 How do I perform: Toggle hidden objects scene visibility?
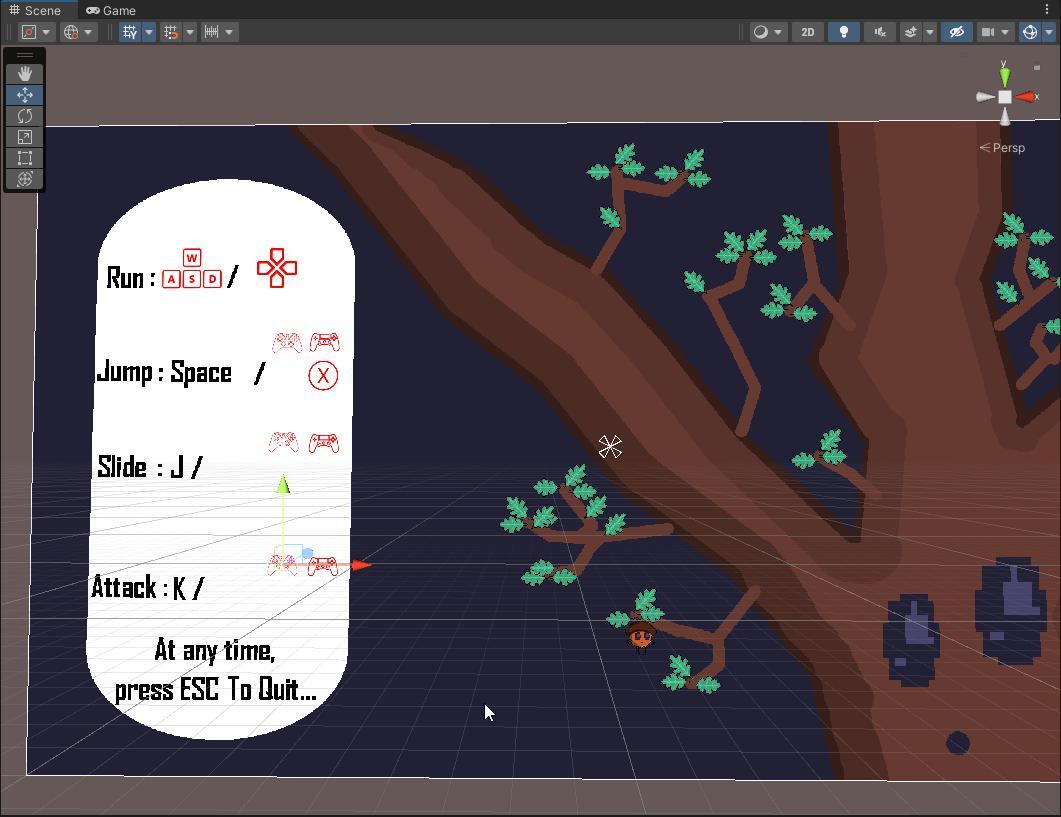[955, 32]
